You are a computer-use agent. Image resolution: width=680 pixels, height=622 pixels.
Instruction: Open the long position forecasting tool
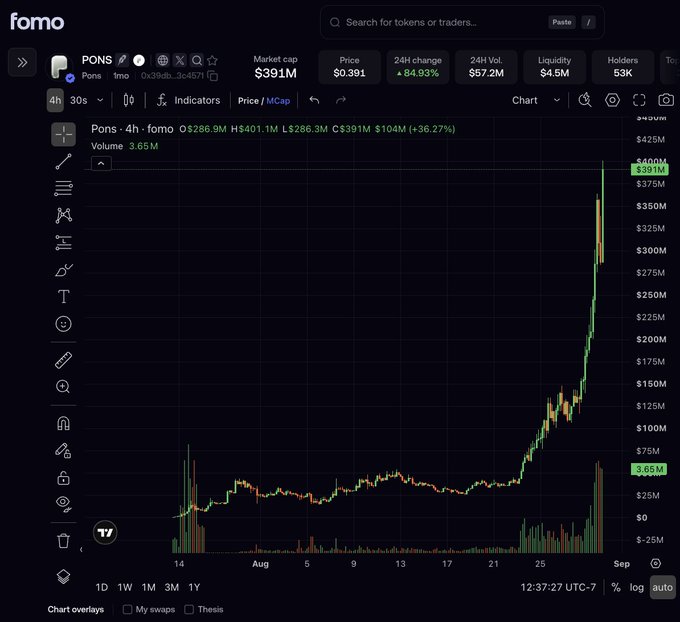coord(63,243)
